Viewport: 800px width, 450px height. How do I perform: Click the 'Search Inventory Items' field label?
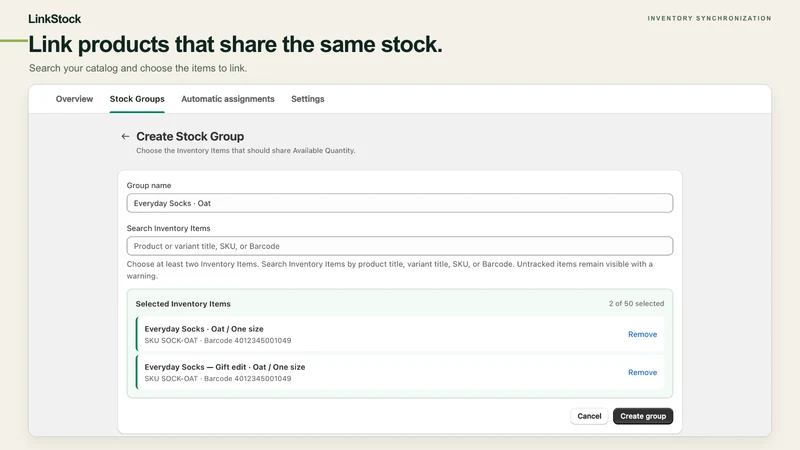(168, 228)
